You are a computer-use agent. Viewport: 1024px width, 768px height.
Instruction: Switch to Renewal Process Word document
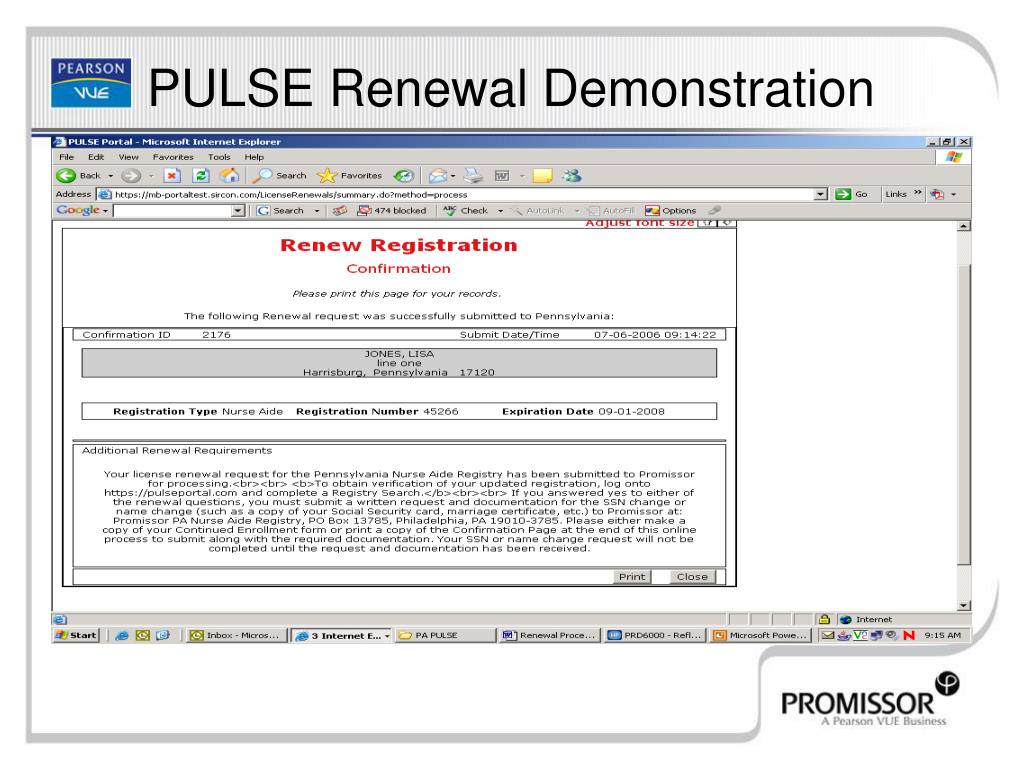[549, 635]
